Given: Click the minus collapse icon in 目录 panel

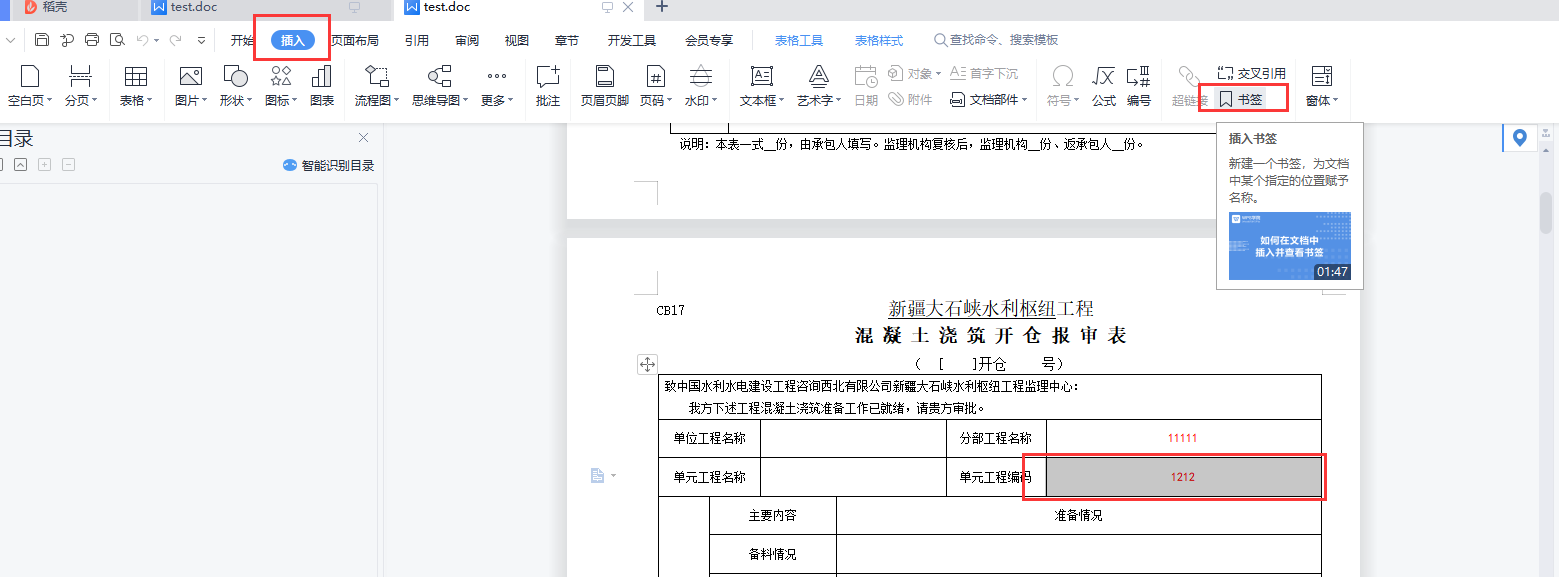Looking at the screenshot, I should pyautogui.click(x=68, y=165).
